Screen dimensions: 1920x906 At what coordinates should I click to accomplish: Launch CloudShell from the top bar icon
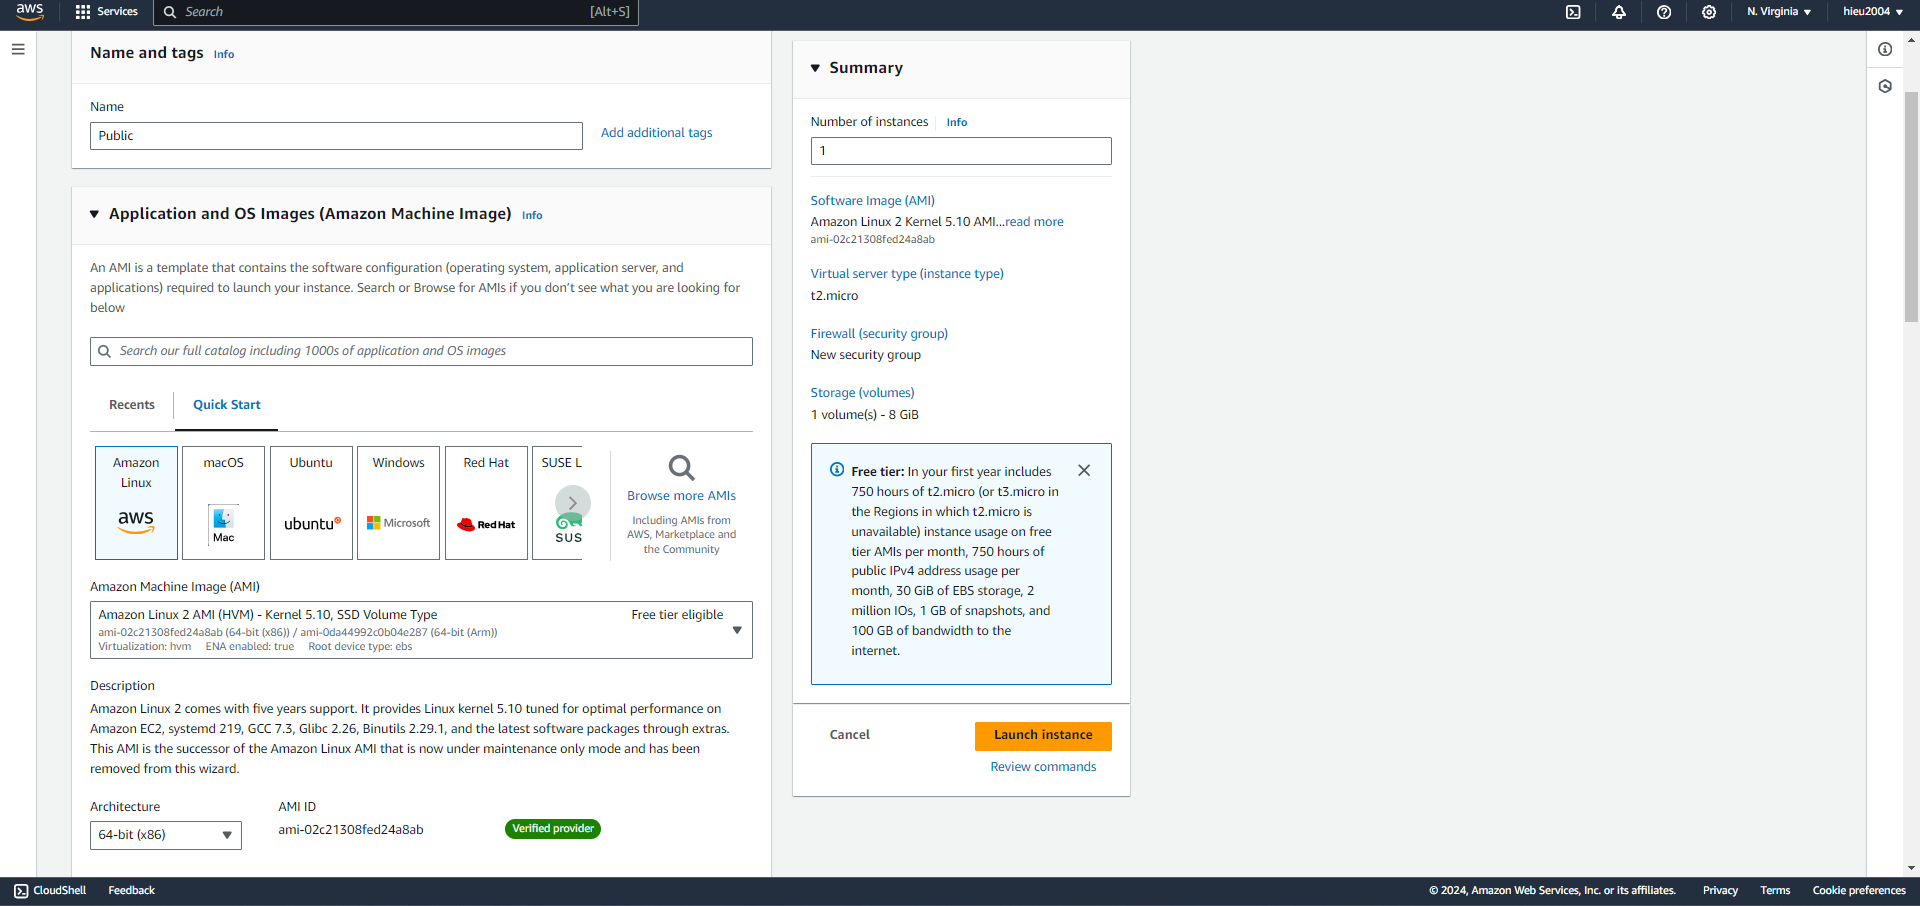click(1573, 12)
